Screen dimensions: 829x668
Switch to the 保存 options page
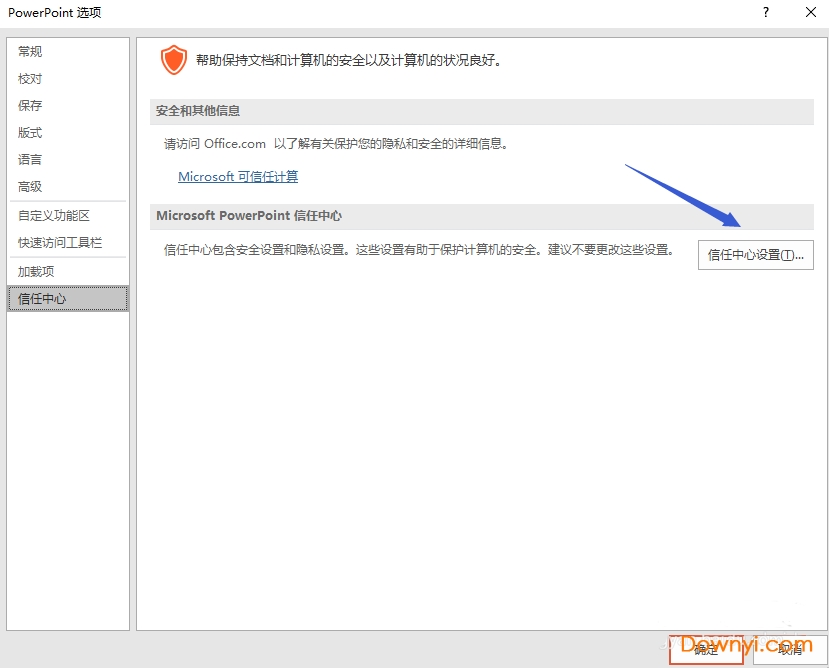pyautogui.click(x=31, y=106)
